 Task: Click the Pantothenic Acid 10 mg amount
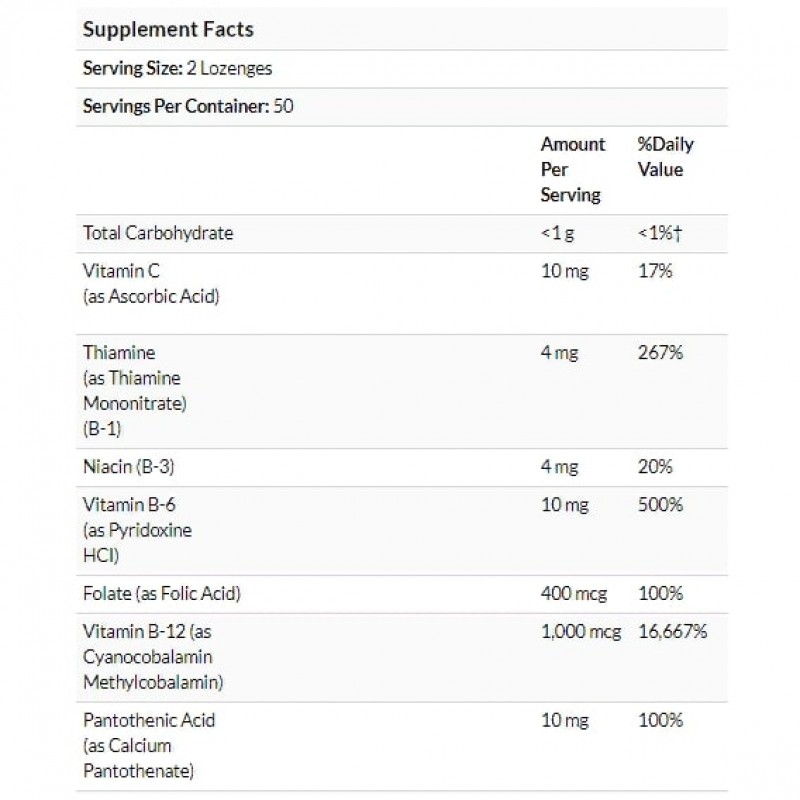tap(565, 720)
